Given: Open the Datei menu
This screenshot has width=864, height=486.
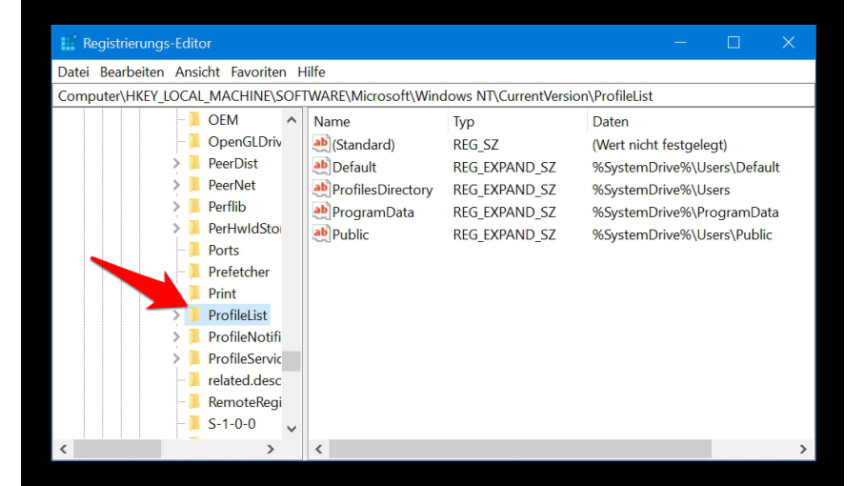Looking at the screenshot, I should (x=73, y=72).
